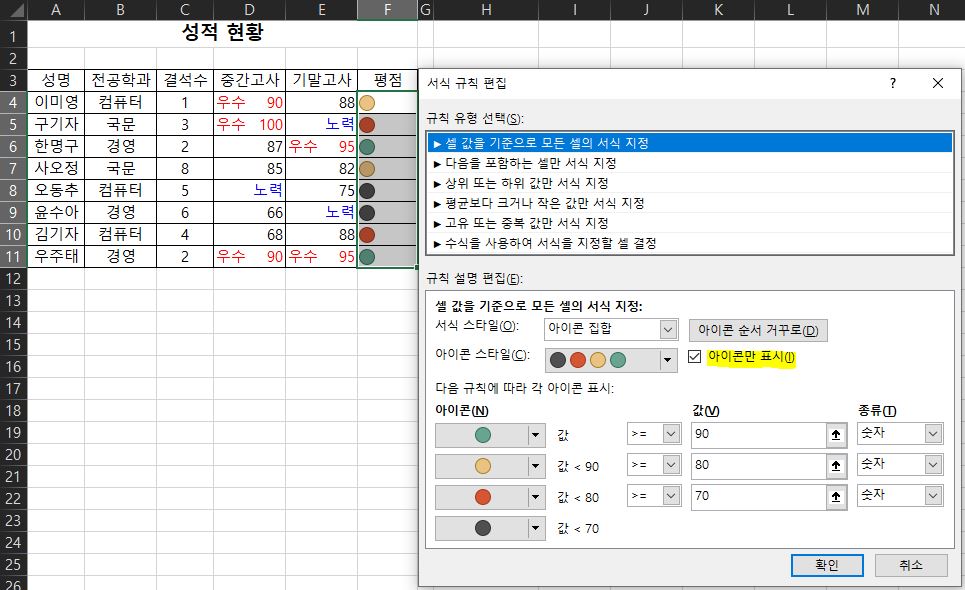Click the range selector icon for value 70
Image resolution: width=965 pixels, height=590 pixels.
[x=836, y=495]
